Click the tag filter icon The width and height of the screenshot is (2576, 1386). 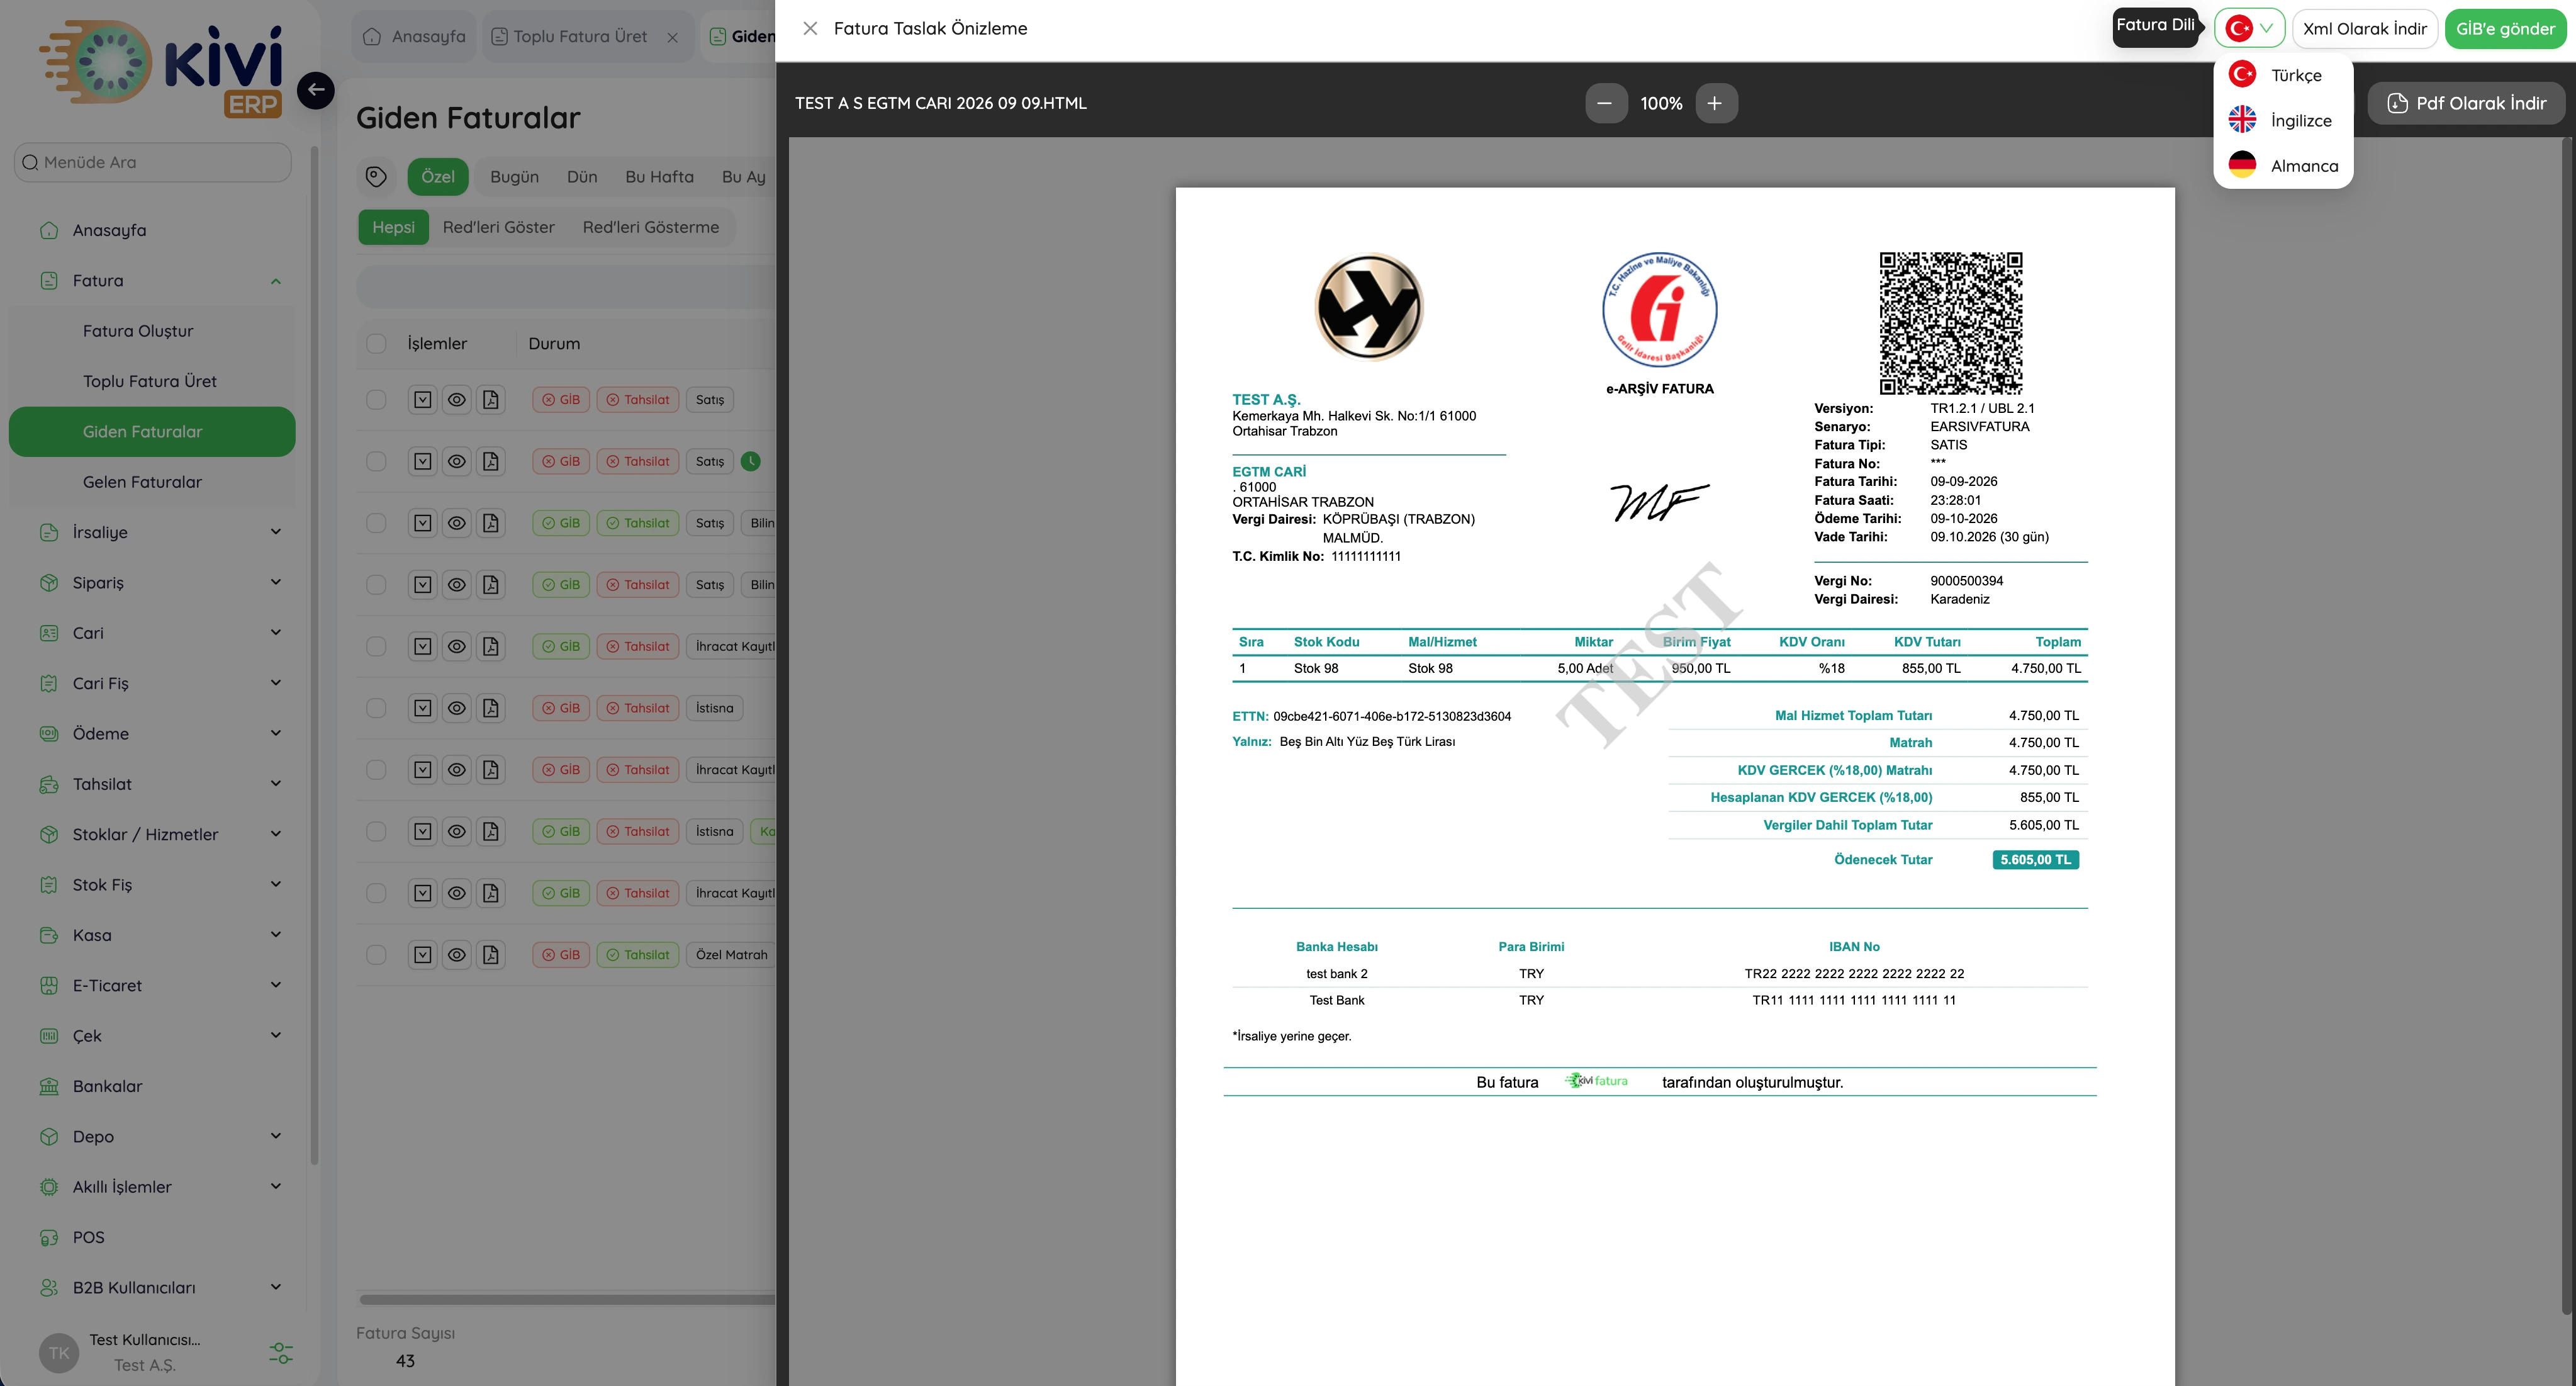(x=376, y=177)
